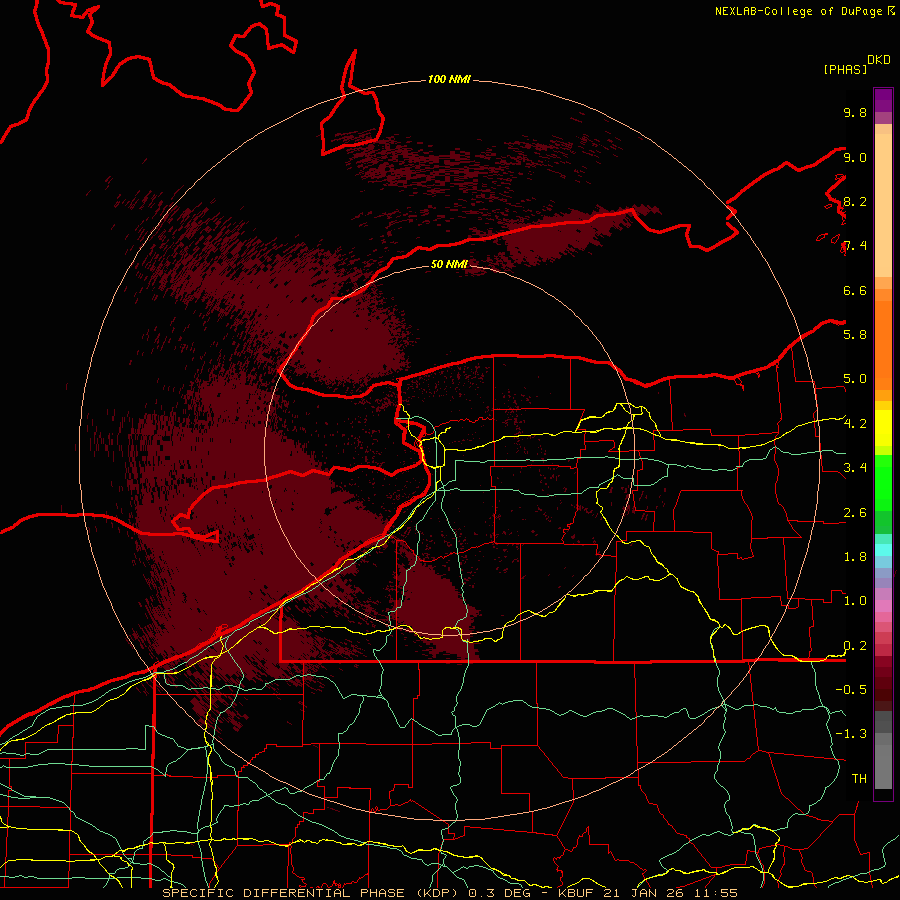
Task: Click the pink segment of the color bar
Action: [x=883, y=606]
